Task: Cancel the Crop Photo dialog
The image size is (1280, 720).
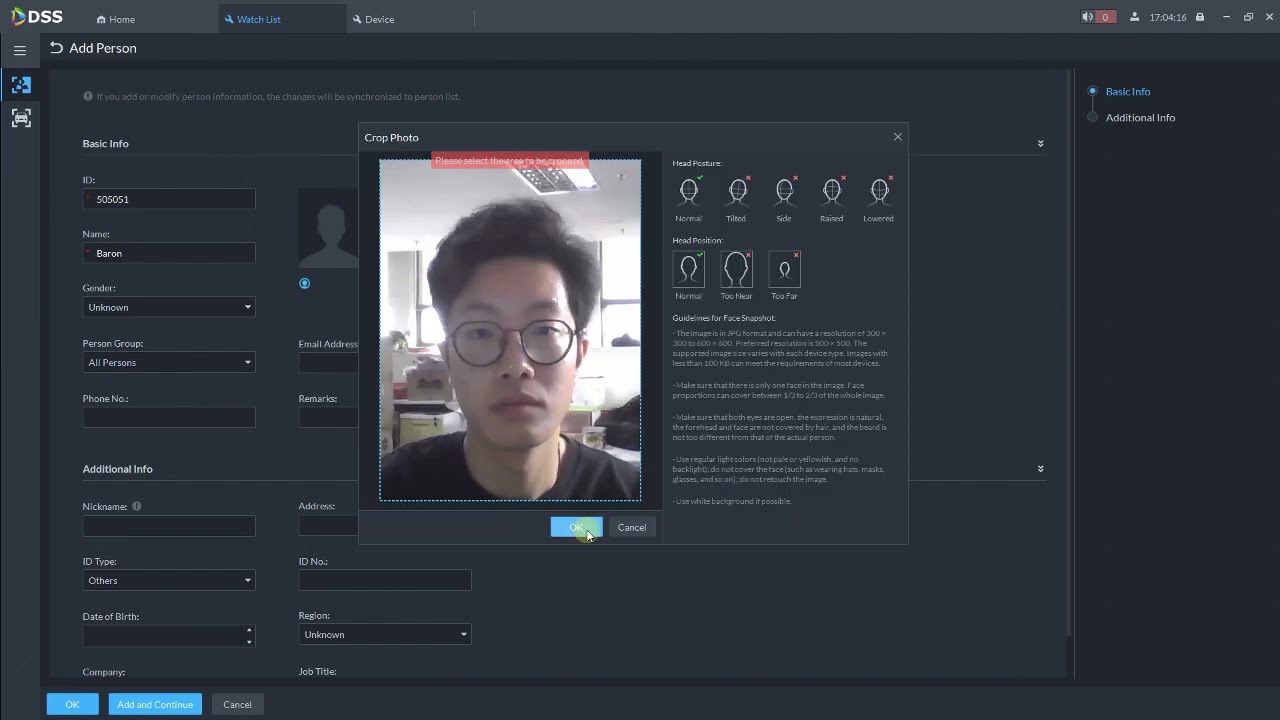Action: 632,527
